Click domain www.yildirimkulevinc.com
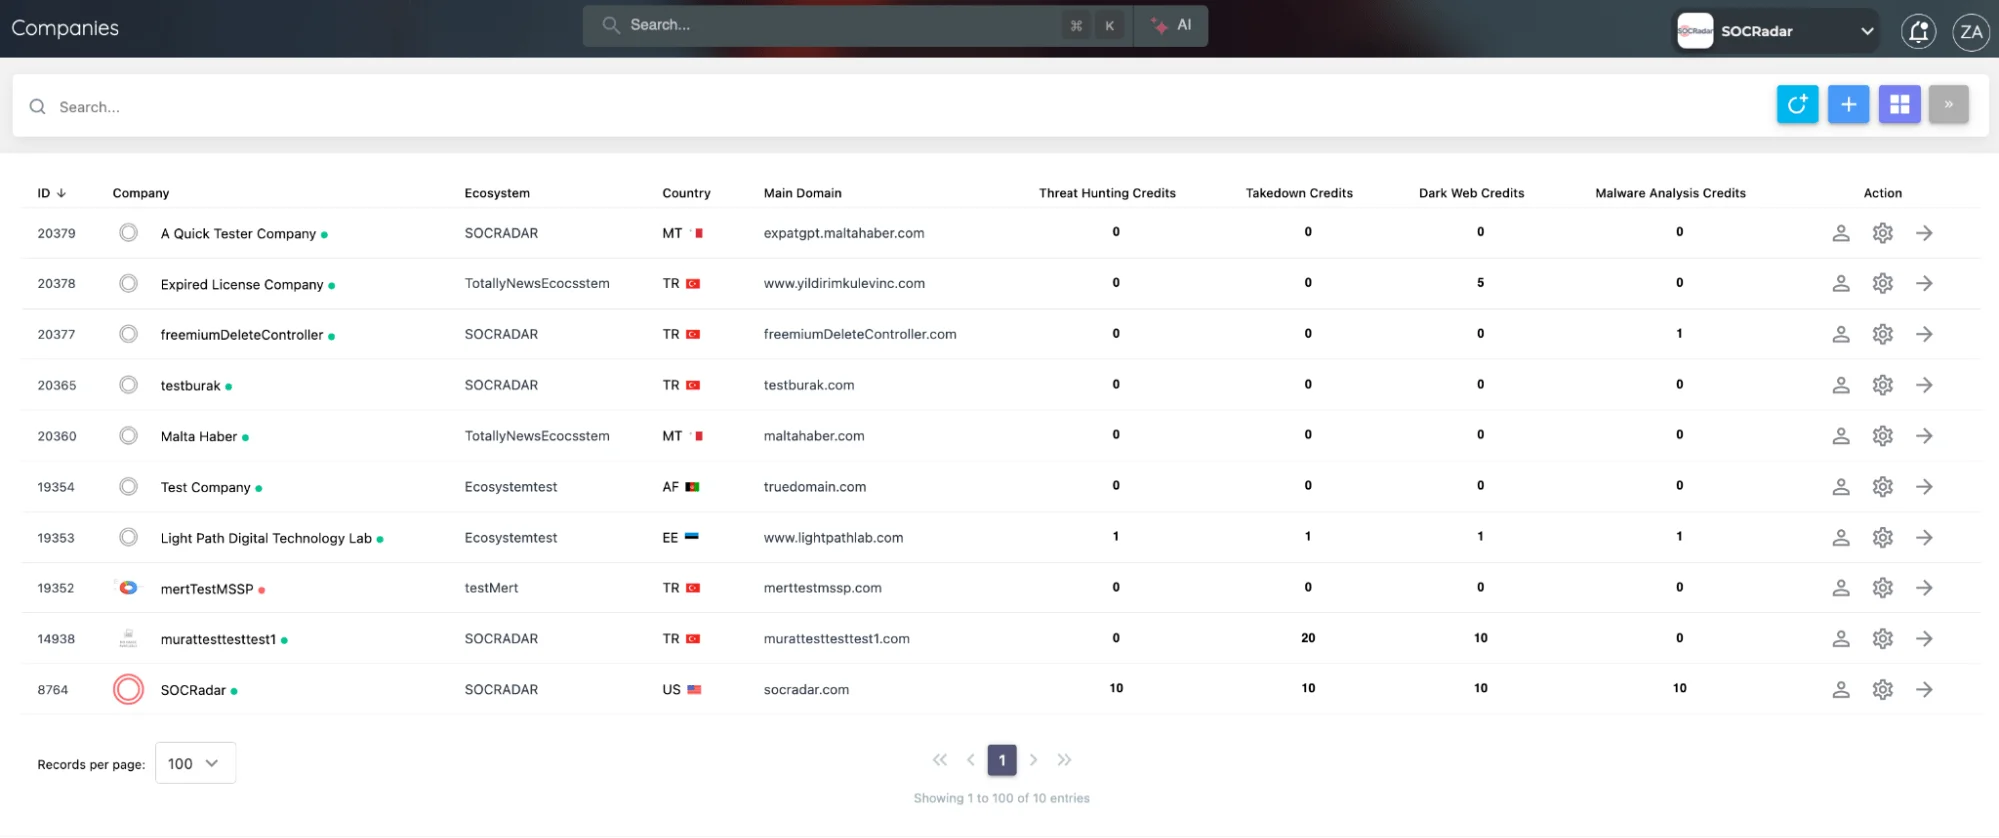 point(844,284)
